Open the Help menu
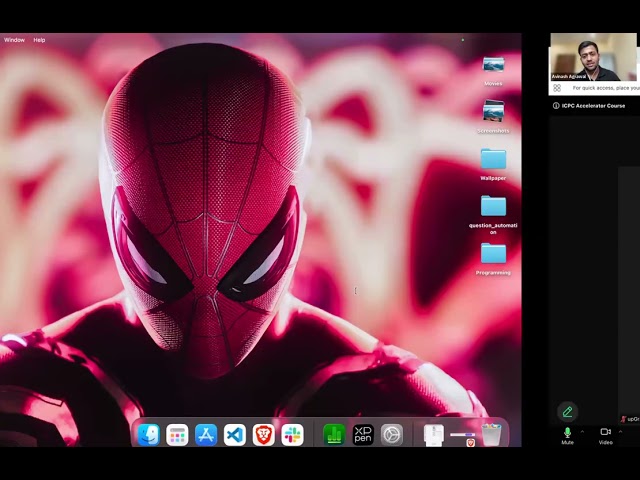The height and width of the screenshot is (480, 640). tap(39, 40)
